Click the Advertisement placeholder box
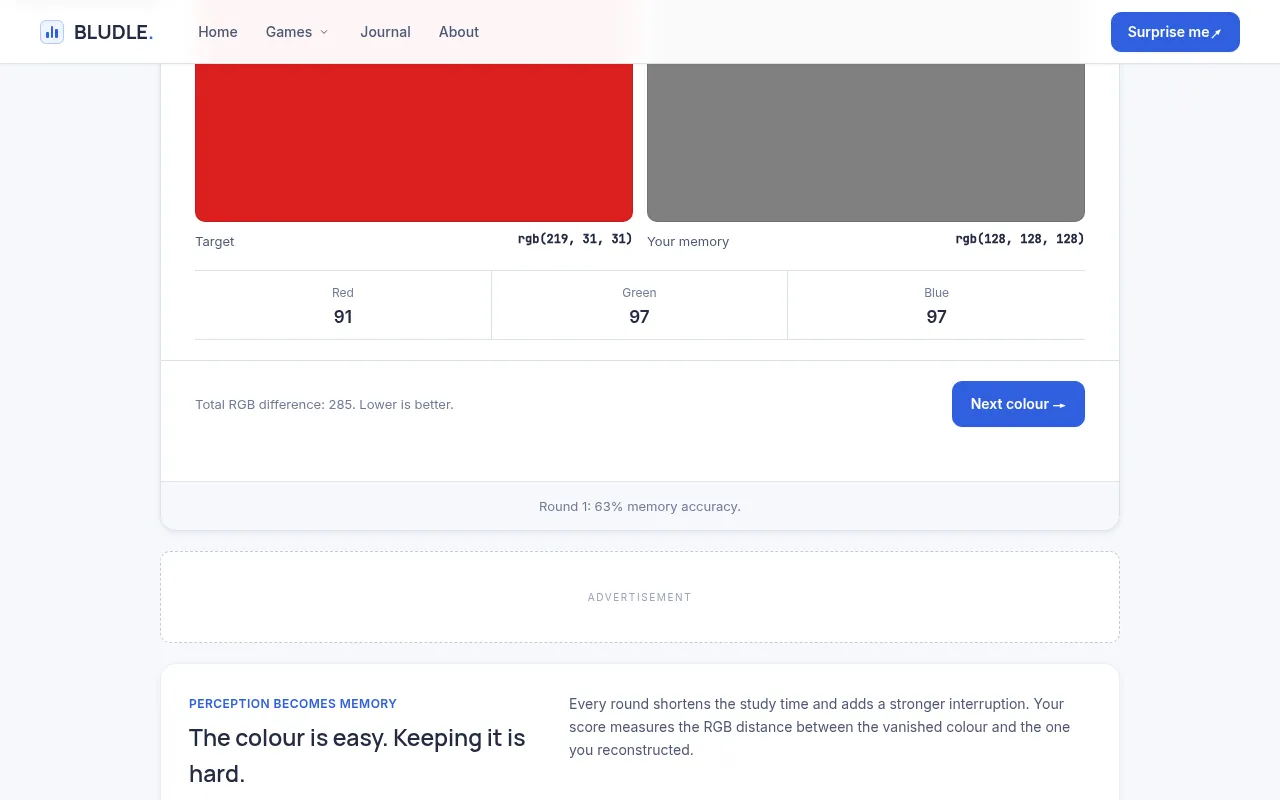 [x=640, y=597]
